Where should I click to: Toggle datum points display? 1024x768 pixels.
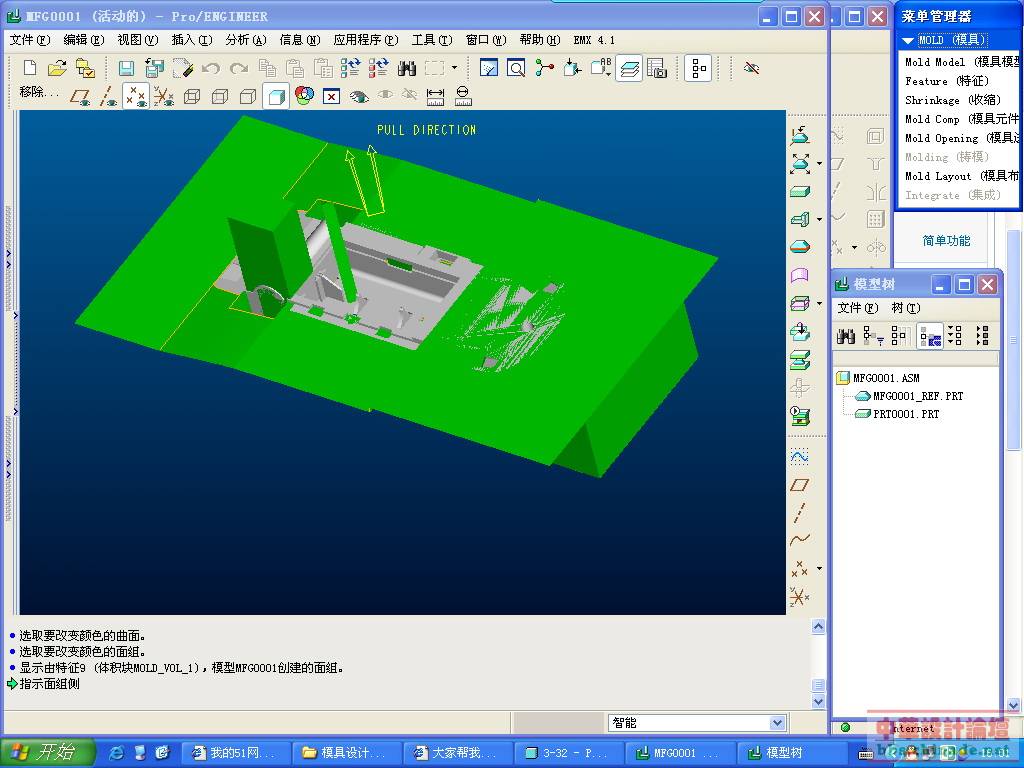[136, 97]
